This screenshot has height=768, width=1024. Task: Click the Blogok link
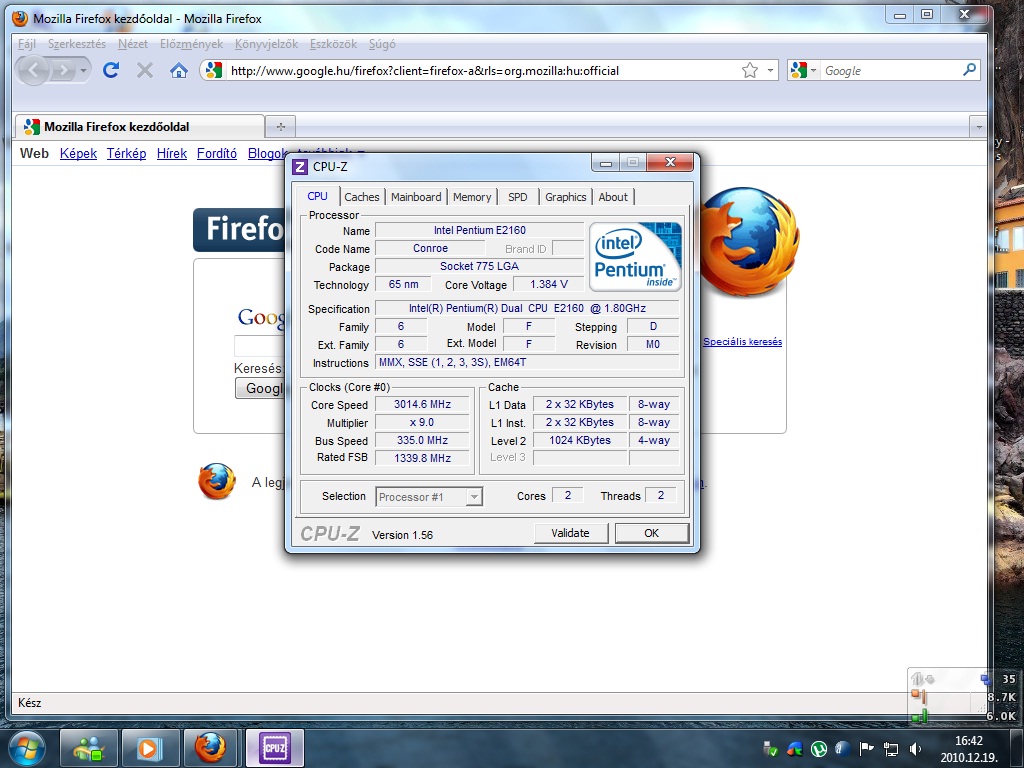[266, 153]
